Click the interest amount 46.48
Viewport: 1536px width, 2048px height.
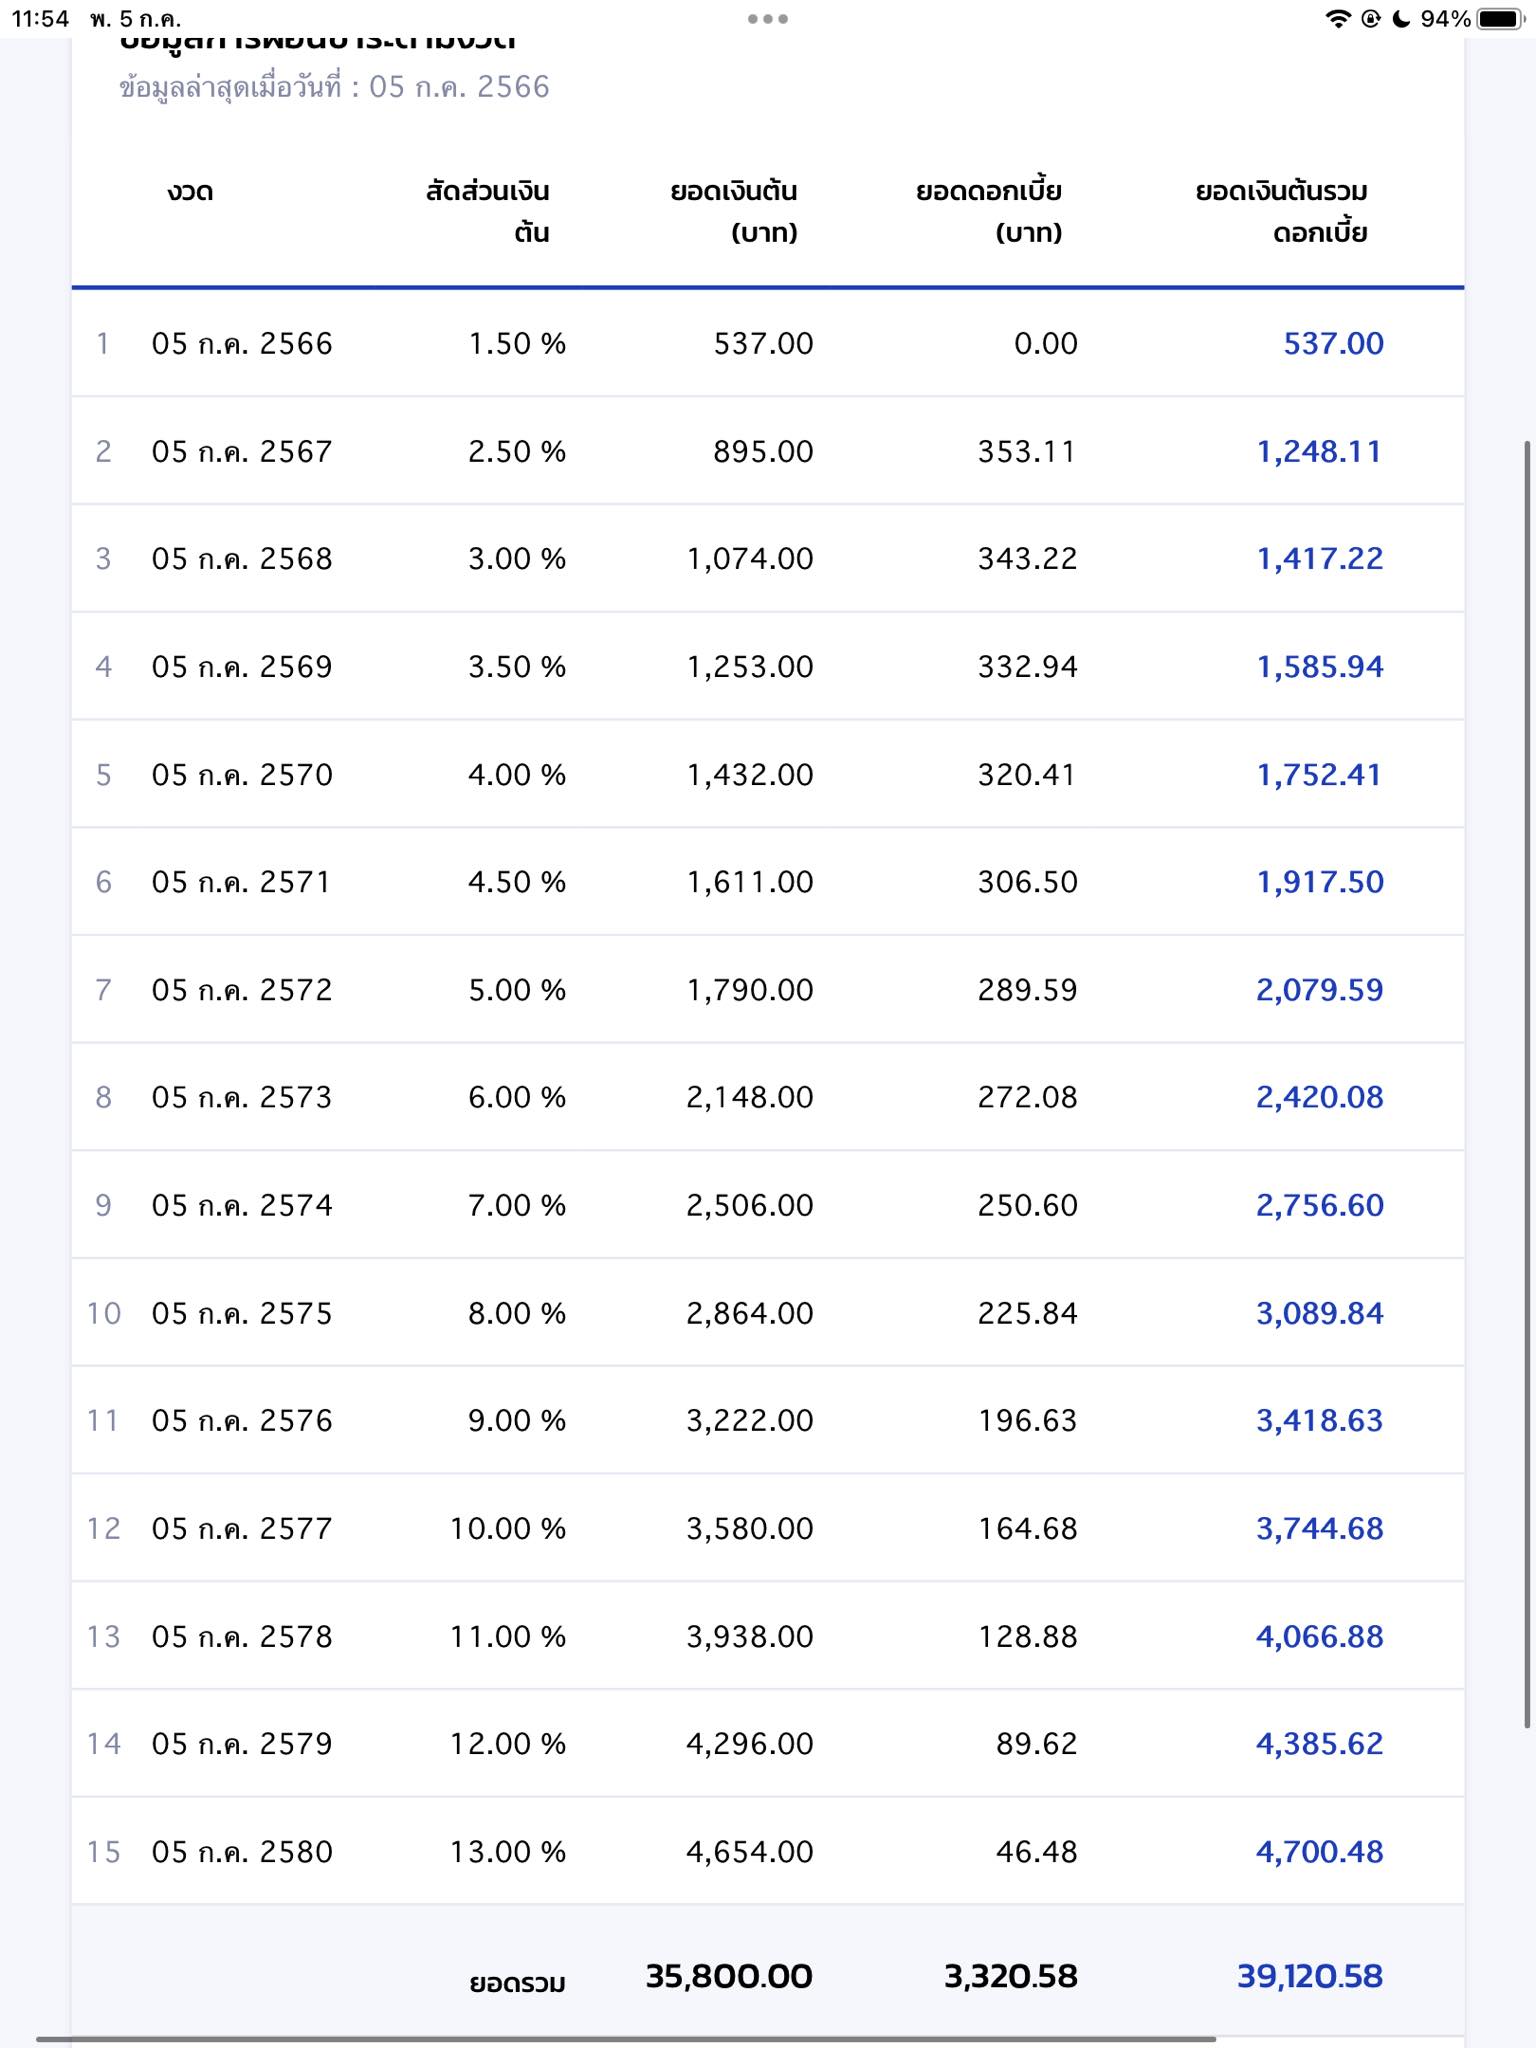(1037, 1851)
